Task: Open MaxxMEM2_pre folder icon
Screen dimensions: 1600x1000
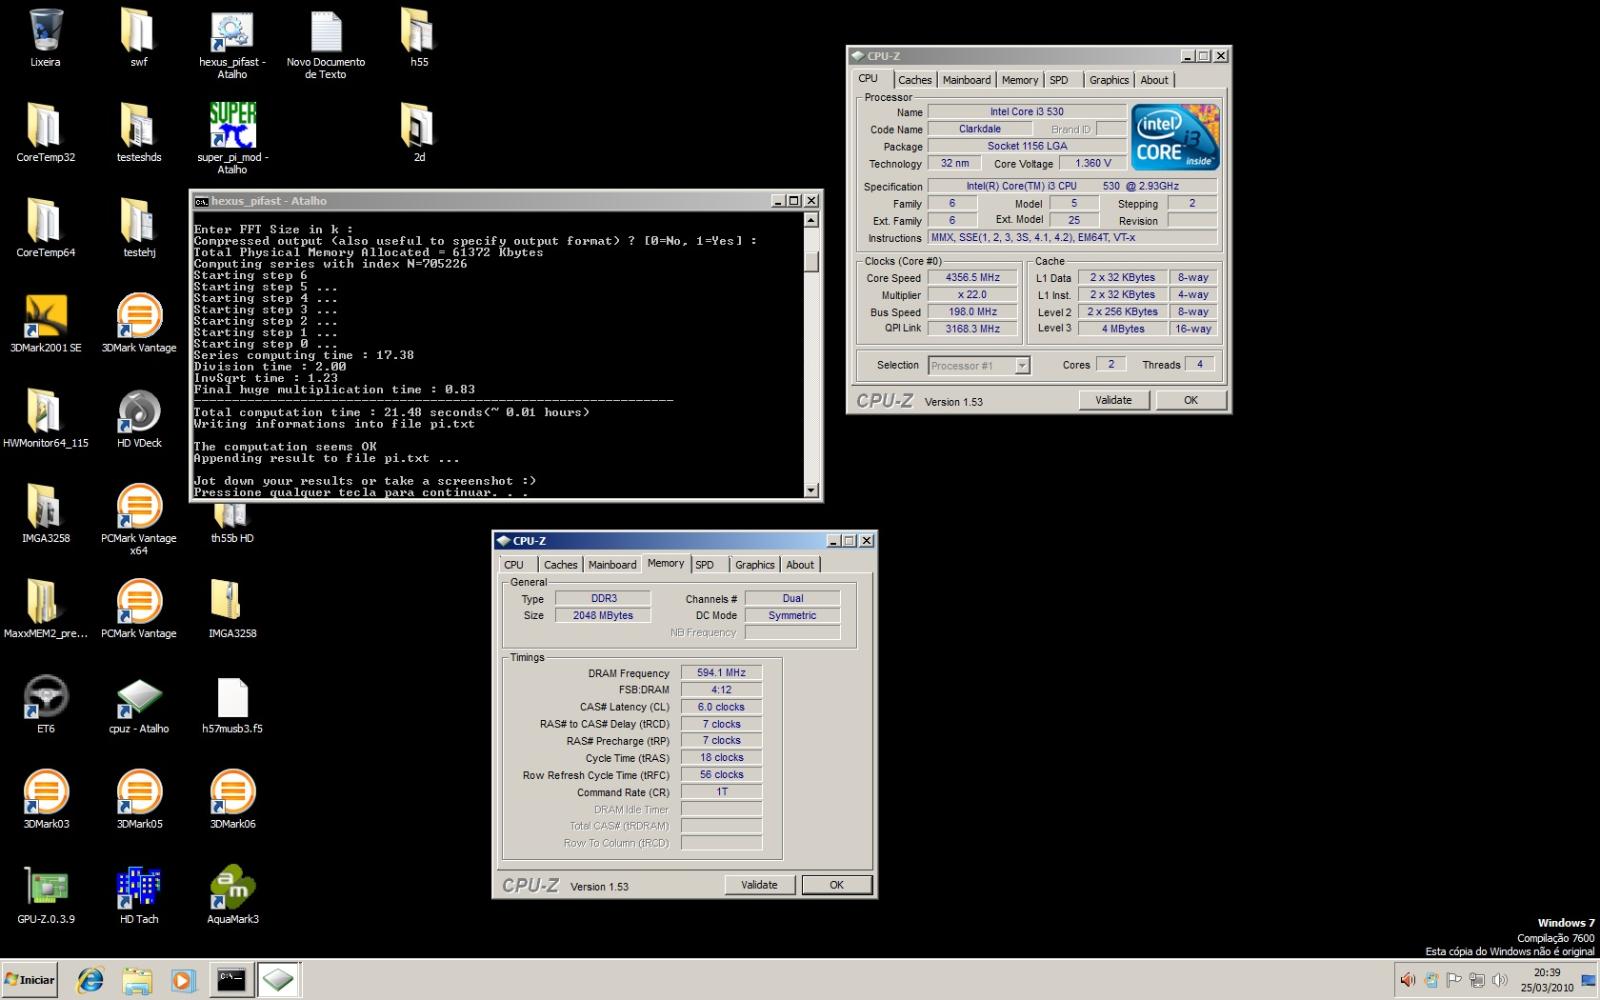Action: pos(45,608)
